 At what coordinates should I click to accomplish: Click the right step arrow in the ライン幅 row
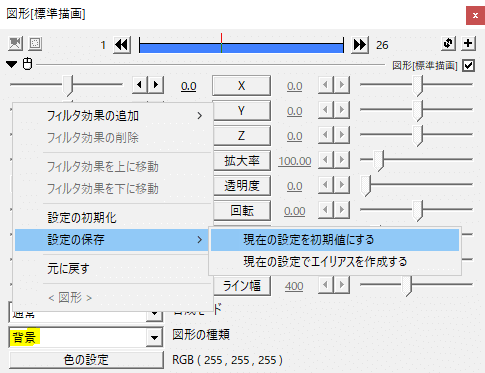342,285
